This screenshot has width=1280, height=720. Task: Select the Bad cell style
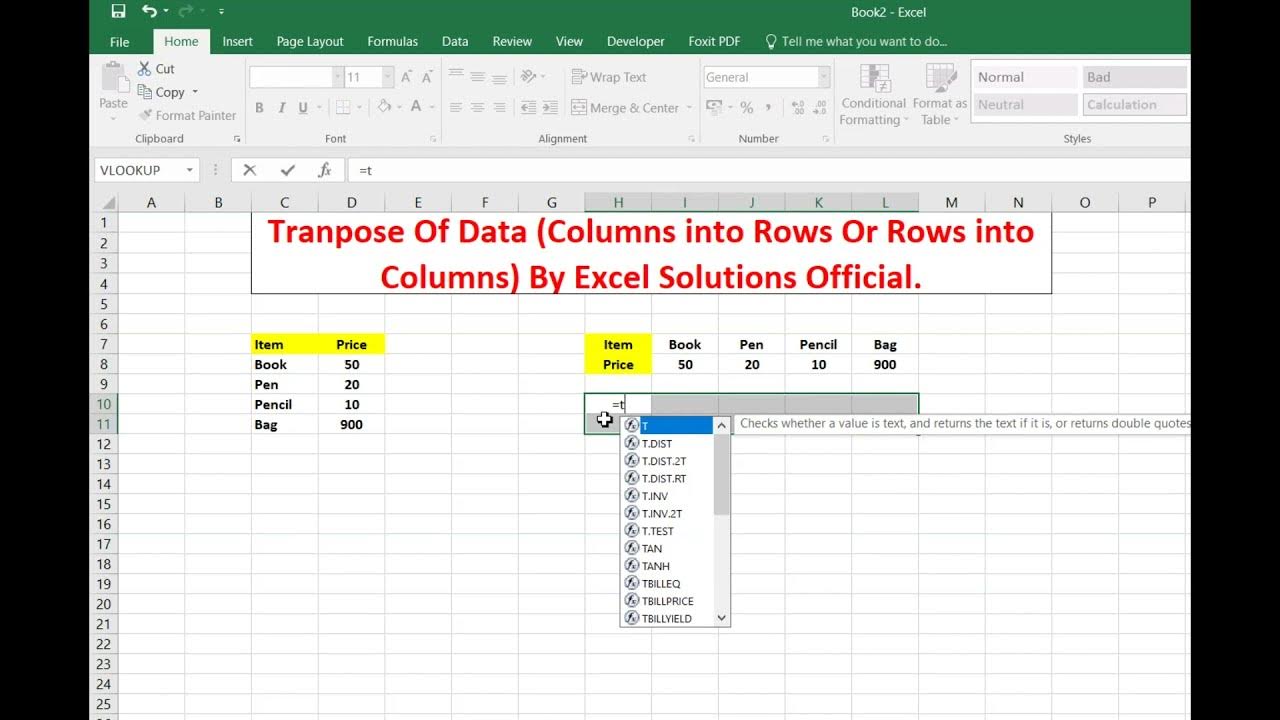point(1134,77)
